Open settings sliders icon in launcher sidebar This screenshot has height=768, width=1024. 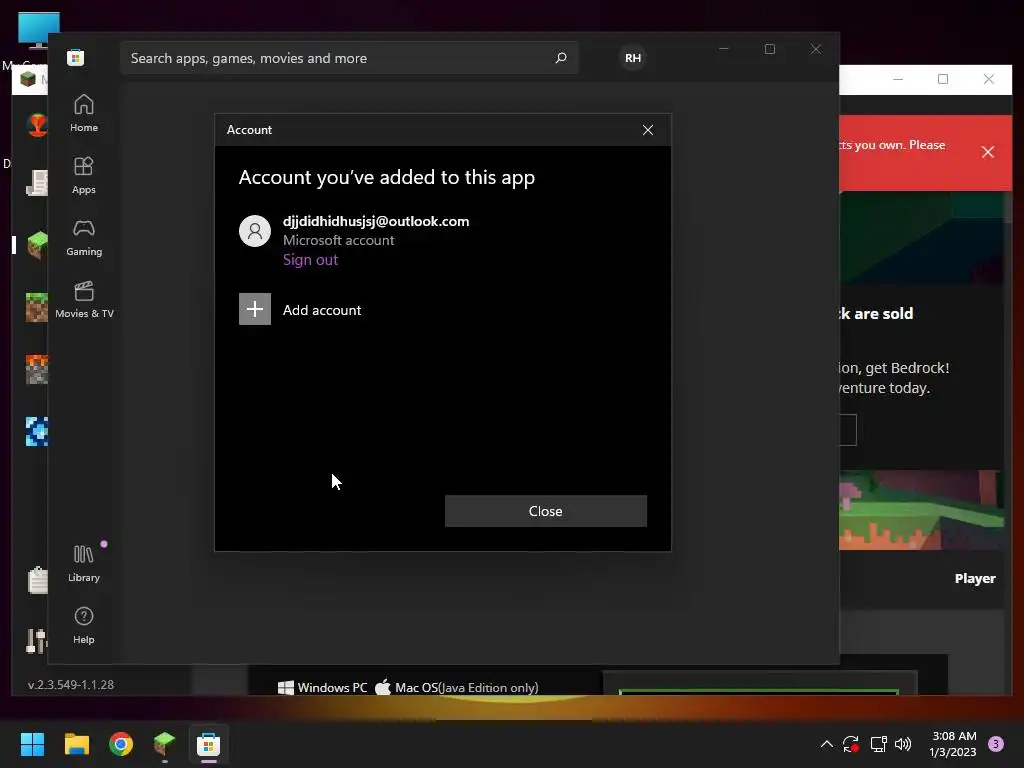pyautogui.click(x=37, y=641)
